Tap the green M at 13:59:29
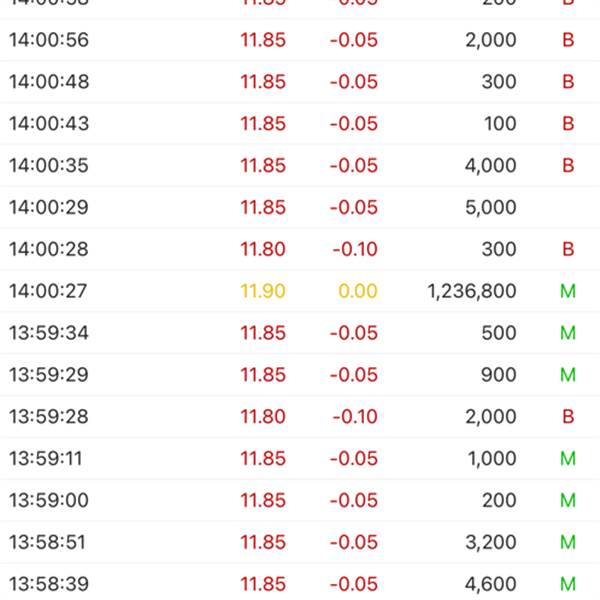 coord(568,375)
